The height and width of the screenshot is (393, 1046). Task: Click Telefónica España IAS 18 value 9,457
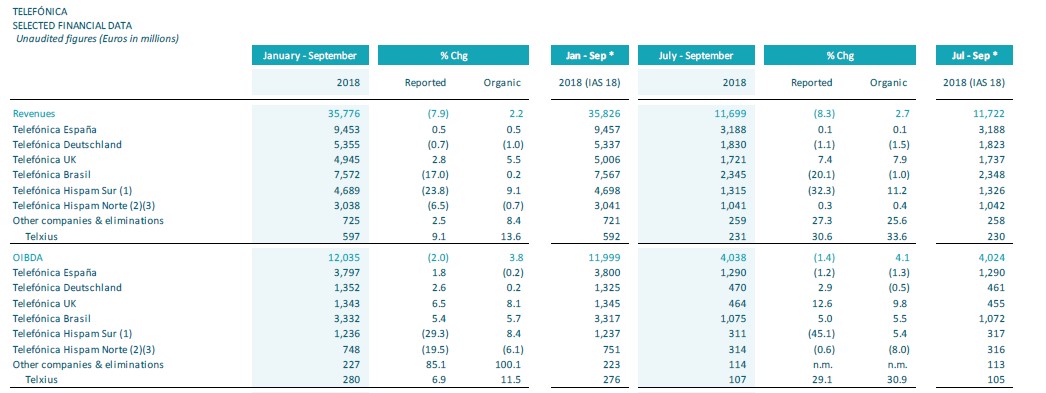pyautogui.click(x=608, y=129)
